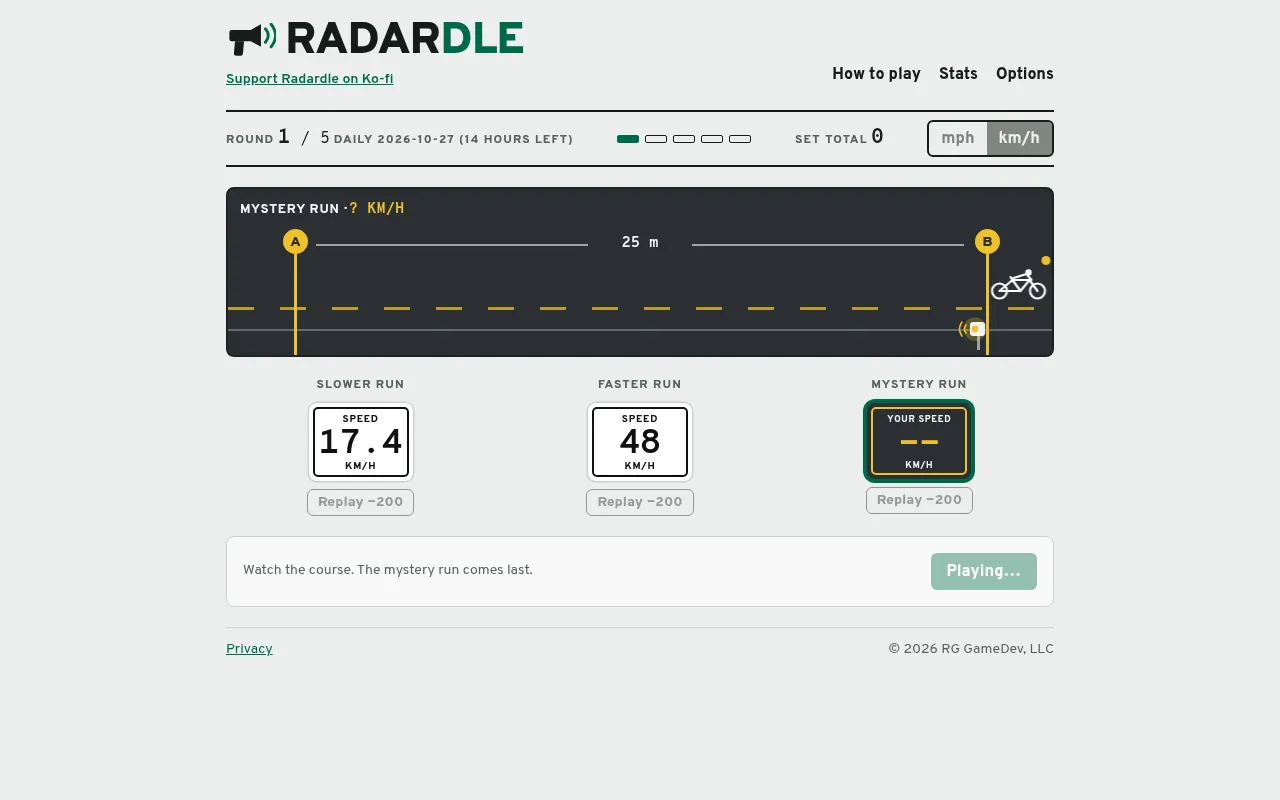Replay the faster run for −200
Image resolution: width=1280 pixels, height=800 pixels.
(x=640, y=502)
